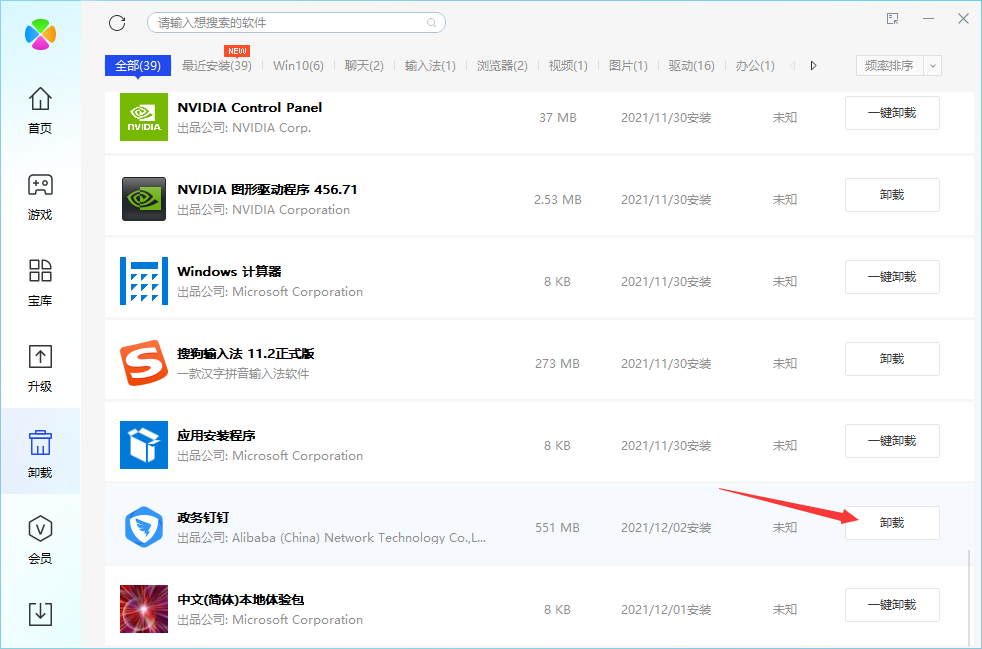Show previous category tabs with the left arrow
Screen dimensions: 982x649
(x=793, y=66)
